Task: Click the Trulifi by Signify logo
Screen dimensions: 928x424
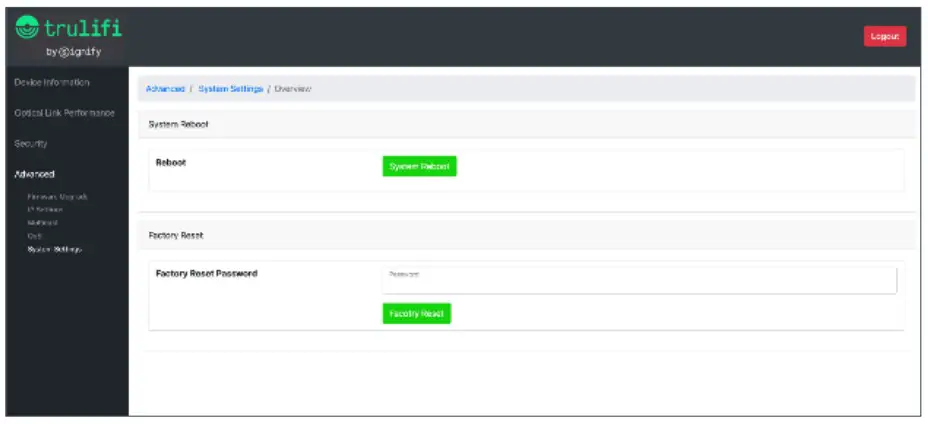Action: [67, 36]
